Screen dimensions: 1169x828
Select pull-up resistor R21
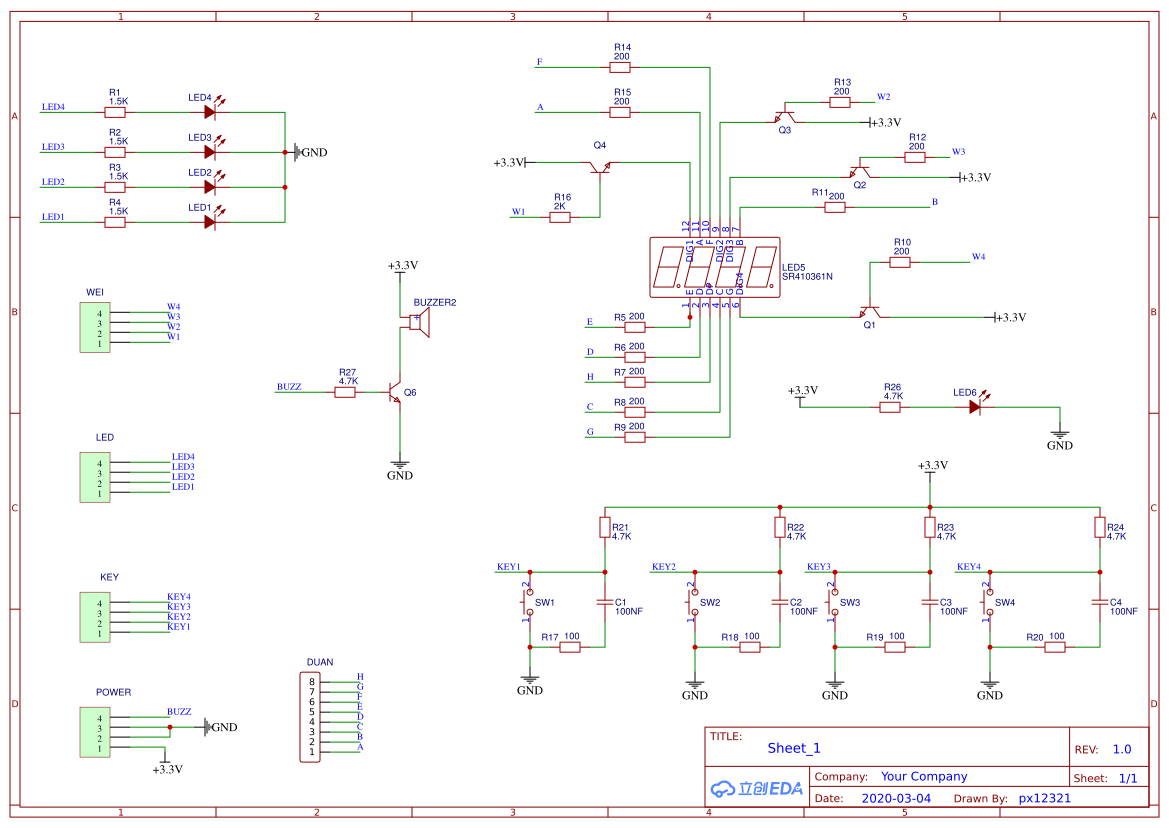(x=605, y=528)
